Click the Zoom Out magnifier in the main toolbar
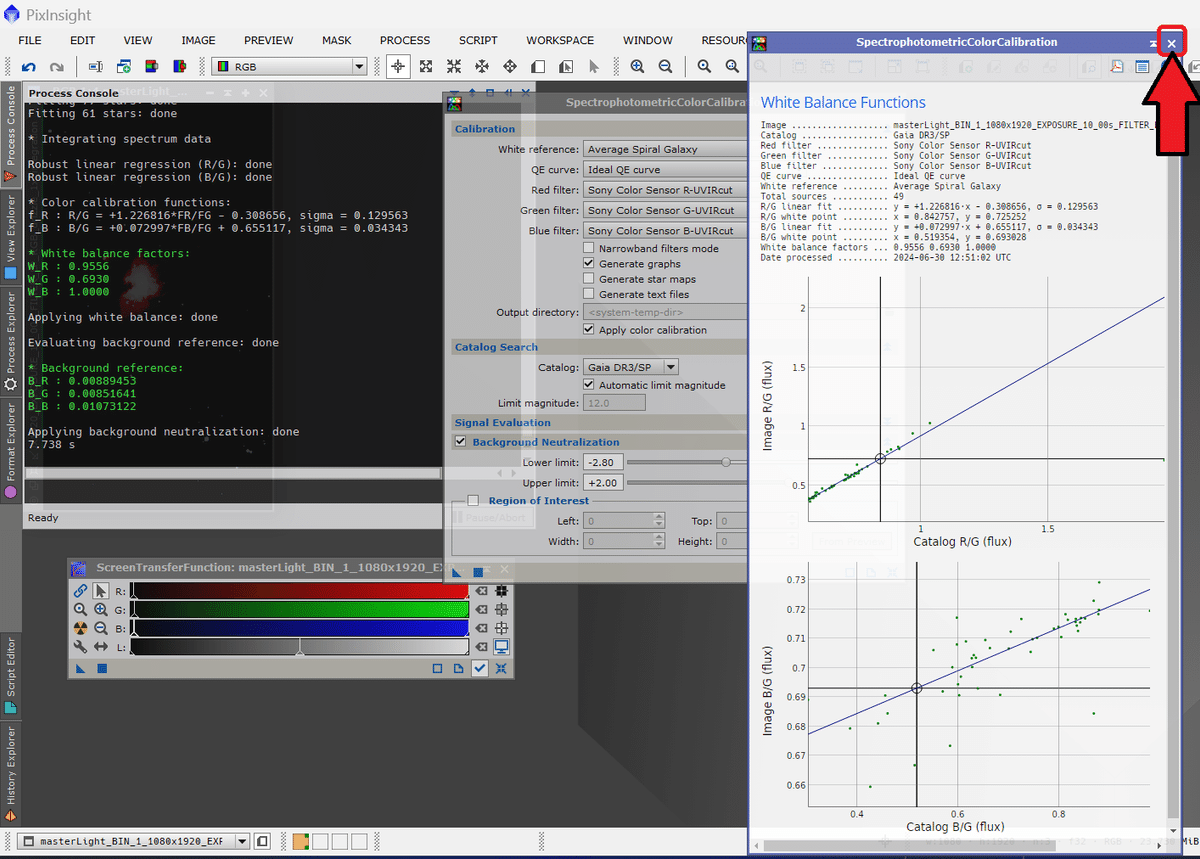Image resolution: width=1200 pixels, height=859 pixels. pos(665,67)
